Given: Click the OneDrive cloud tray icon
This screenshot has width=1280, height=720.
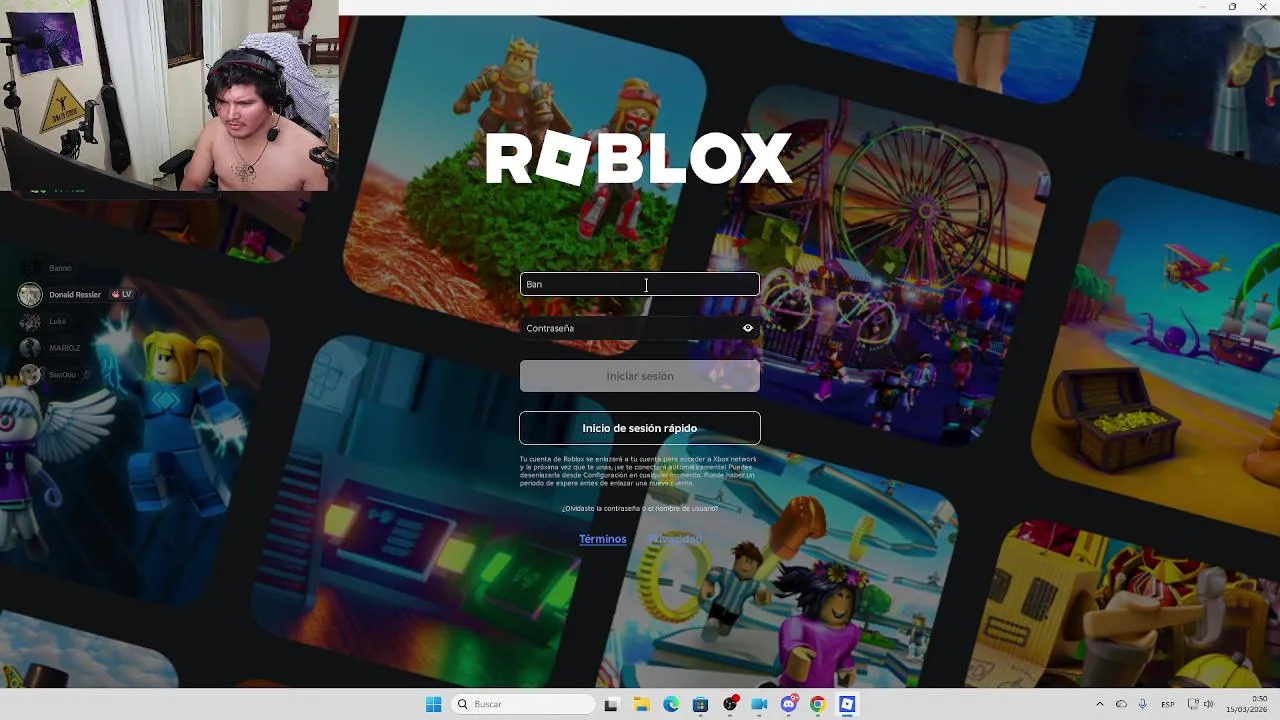Looking at the screenshot, I should pos(1121,704).
